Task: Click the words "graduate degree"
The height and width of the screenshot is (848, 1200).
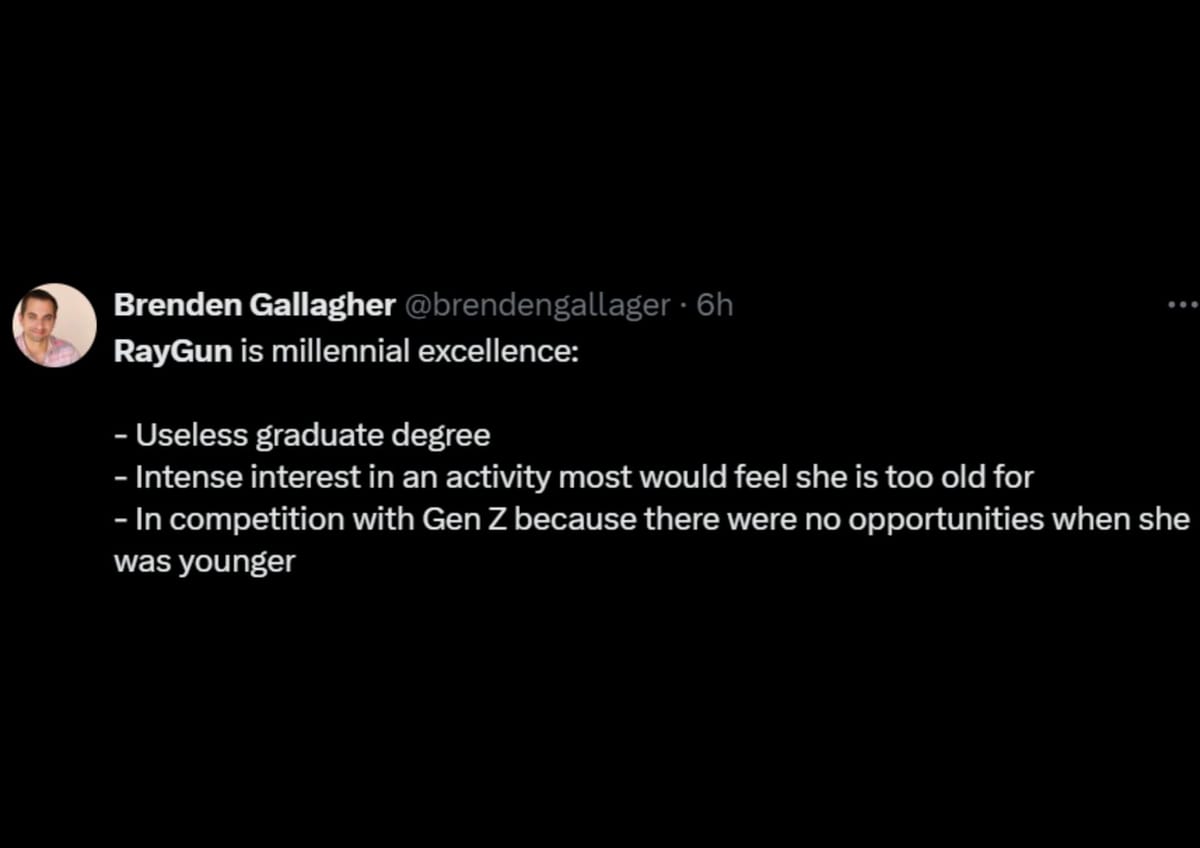Action: tap(374, 436)
